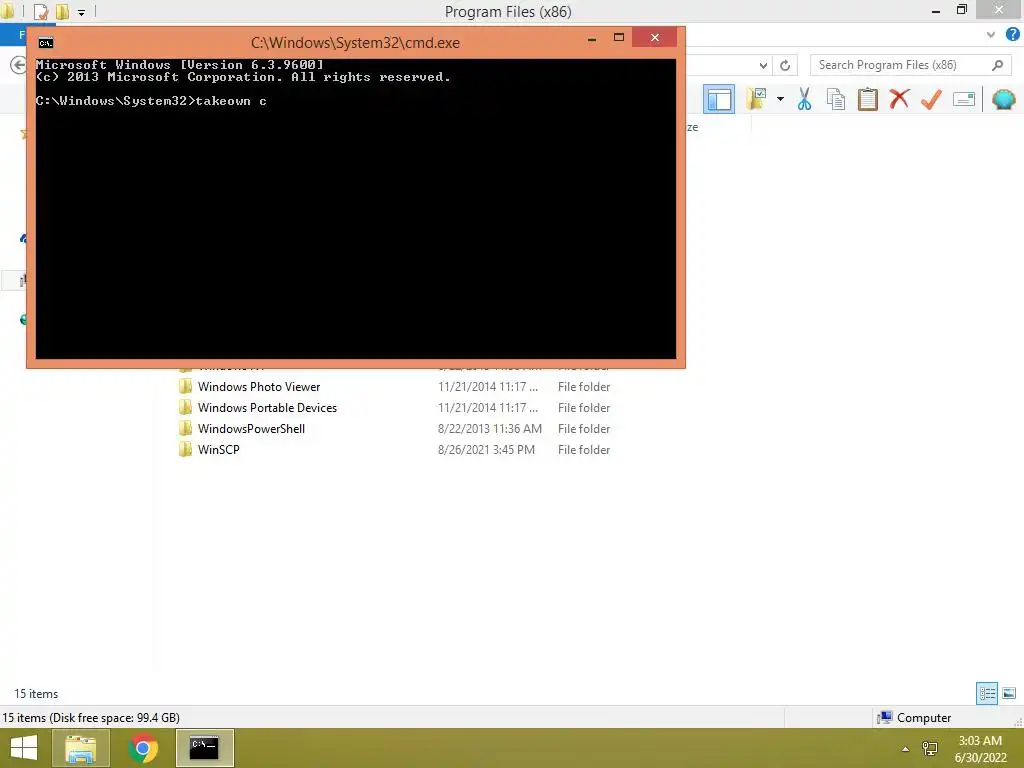Expand the folder options dropdown arrow

[x=780, y=99]
